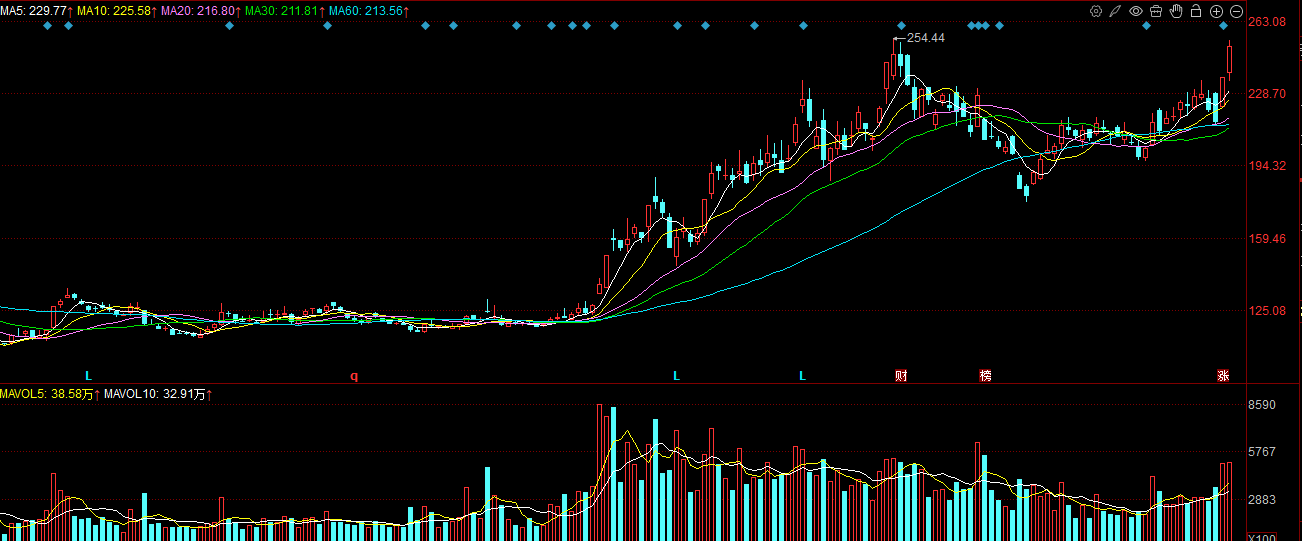Click the 8590 volume axis value
Image resolution: width=1302 pixels, height=541 pixels.
1262,404
